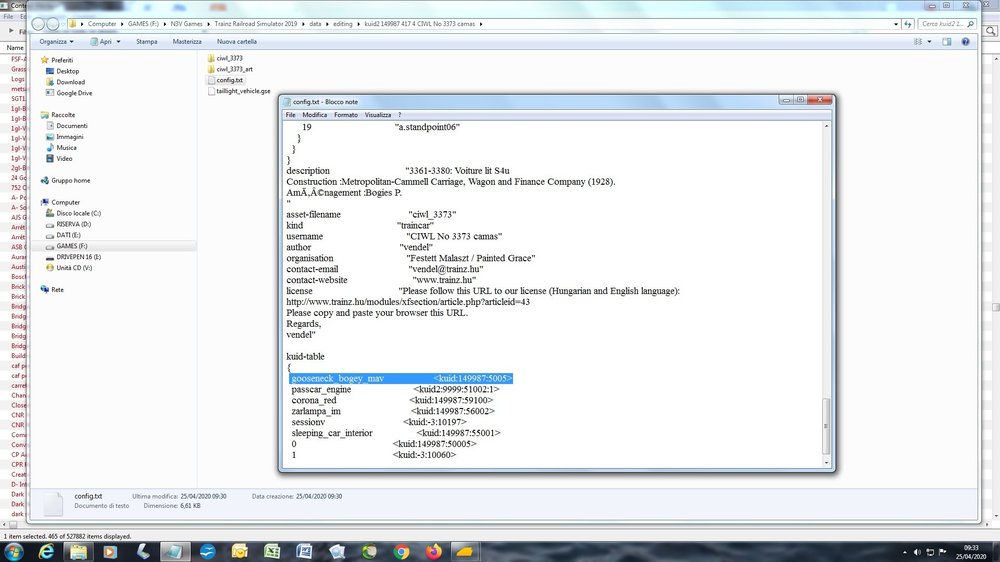Select Immagini library
Screen dimensions: 1000x562
pos(64,137)
